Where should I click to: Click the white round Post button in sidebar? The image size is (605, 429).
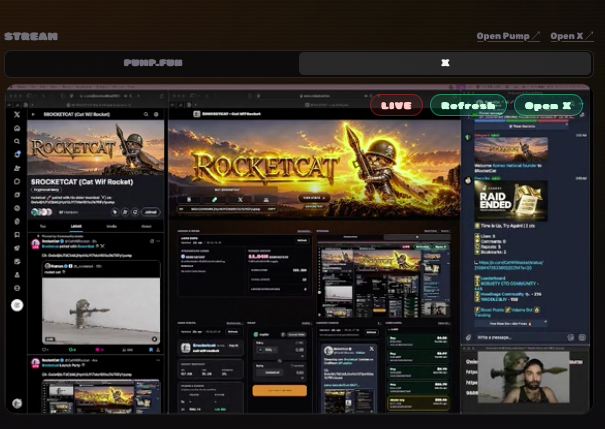17,305
